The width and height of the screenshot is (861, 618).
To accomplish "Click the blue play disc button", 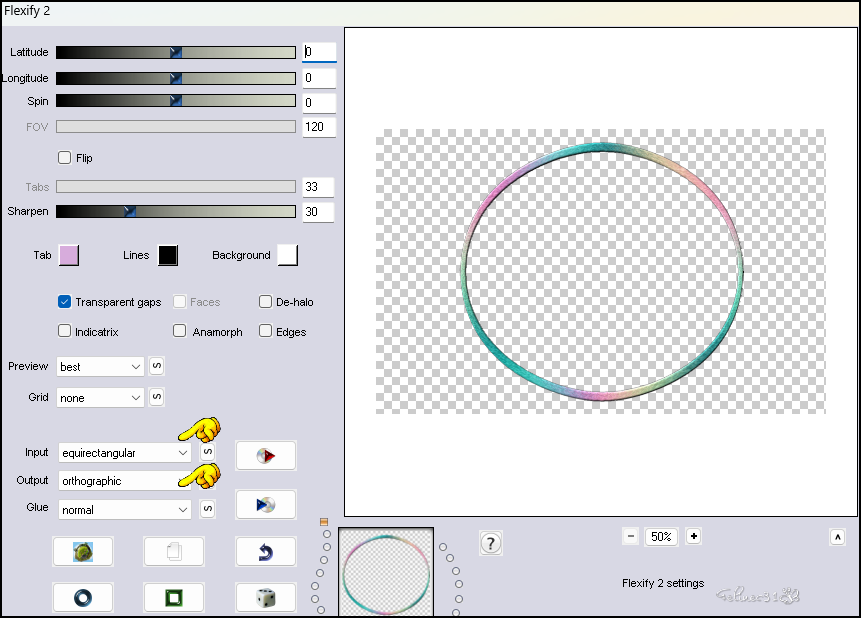I will [265, 504].
